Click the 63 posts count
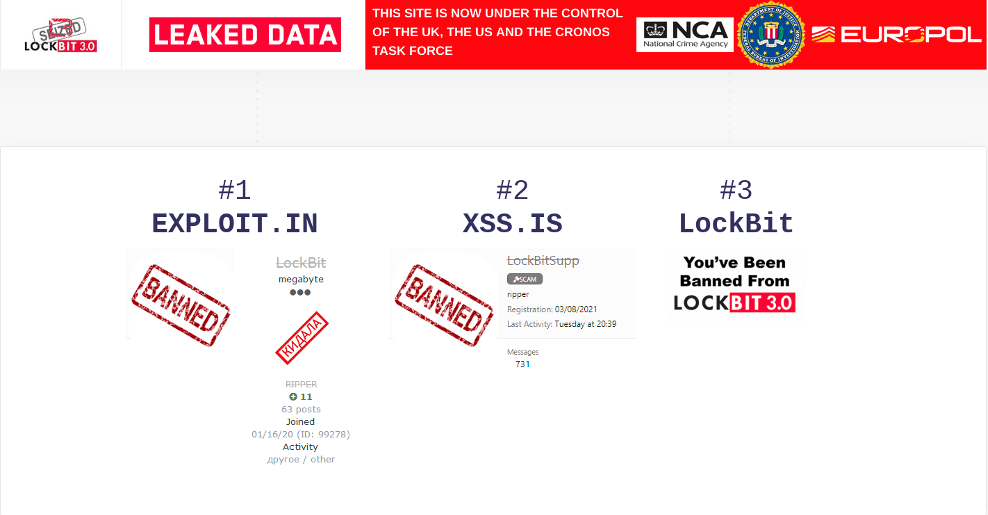 [301, 409]
